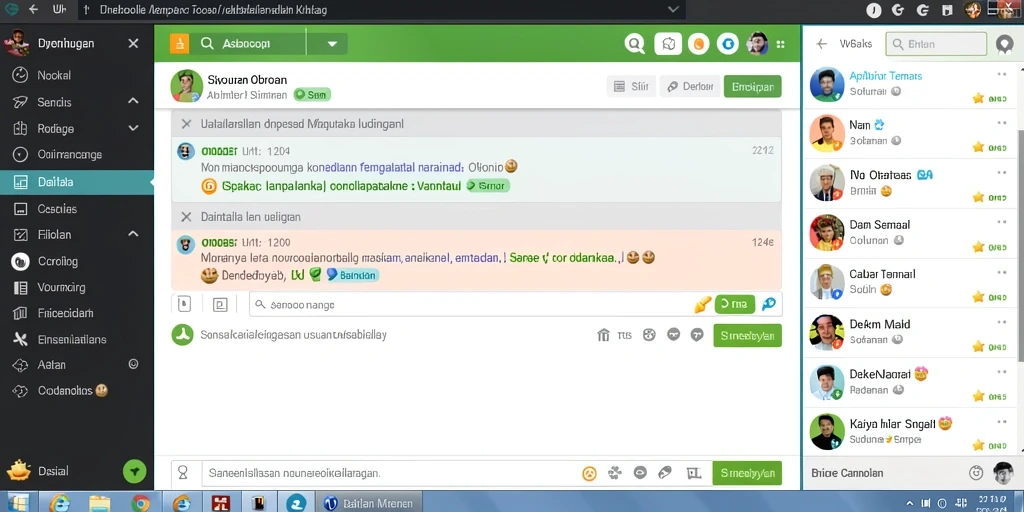Toggle star for Kaiyo hilar Sngall
The height and width of the screenshot is (512, 1024).
978,445
